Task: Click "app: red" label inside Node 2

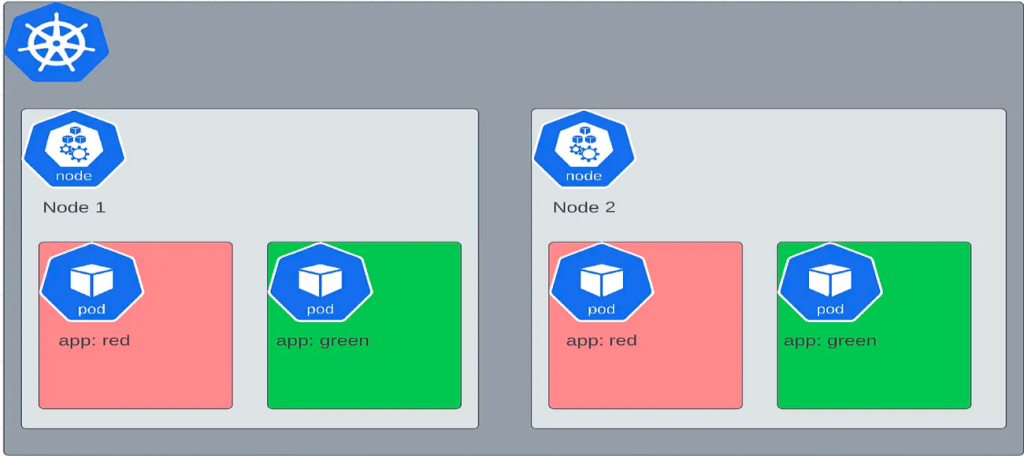Action: [603, 341]
